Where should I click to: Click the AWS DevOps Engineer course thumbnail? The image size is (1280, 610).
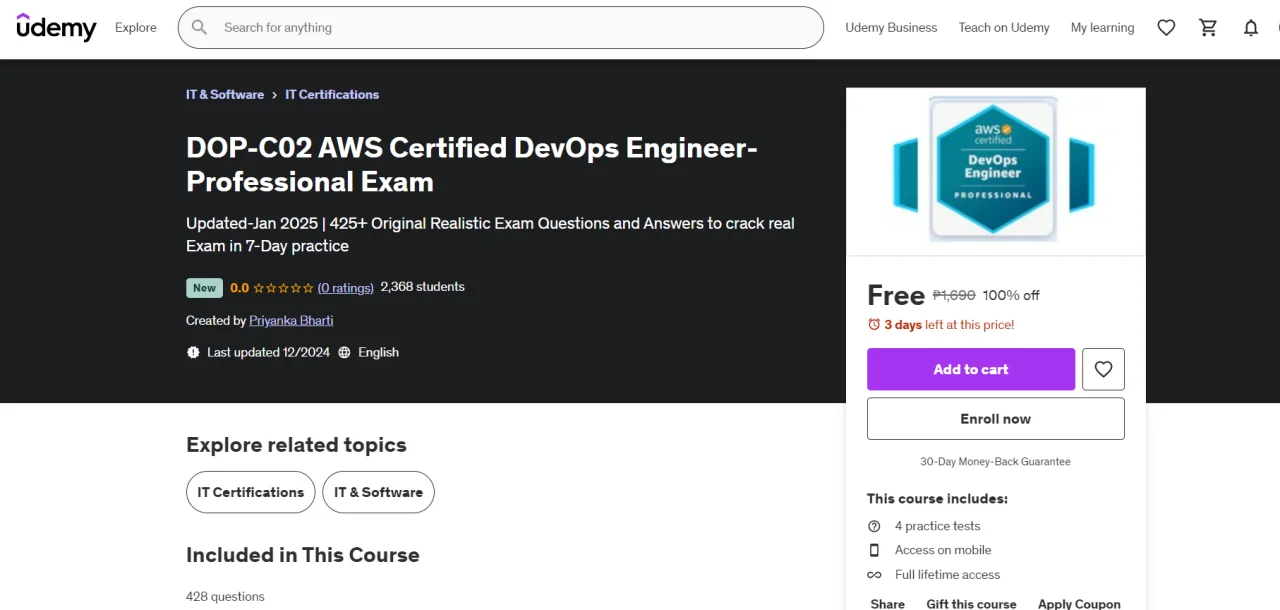(996, 171)
